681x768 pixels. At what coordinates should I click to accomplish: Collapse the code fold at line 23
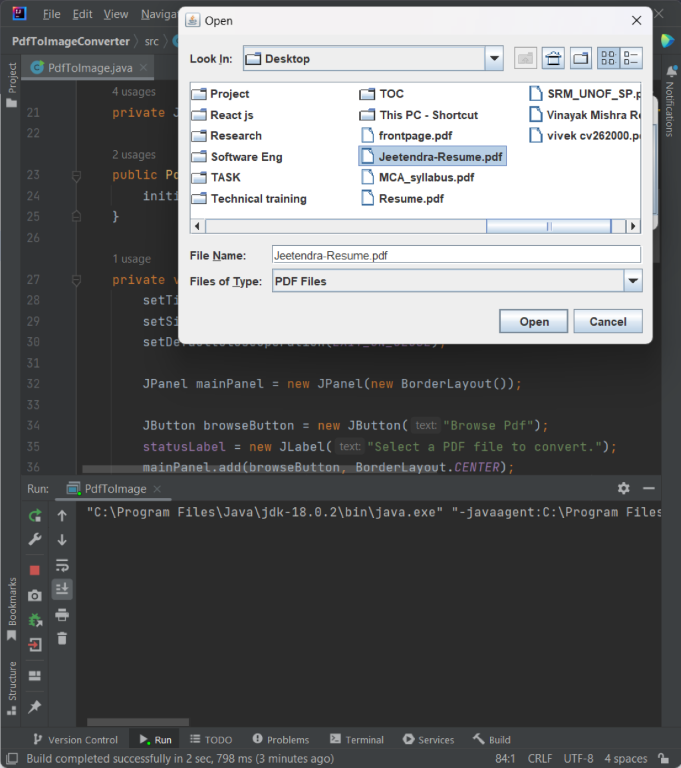pos(76,175)
